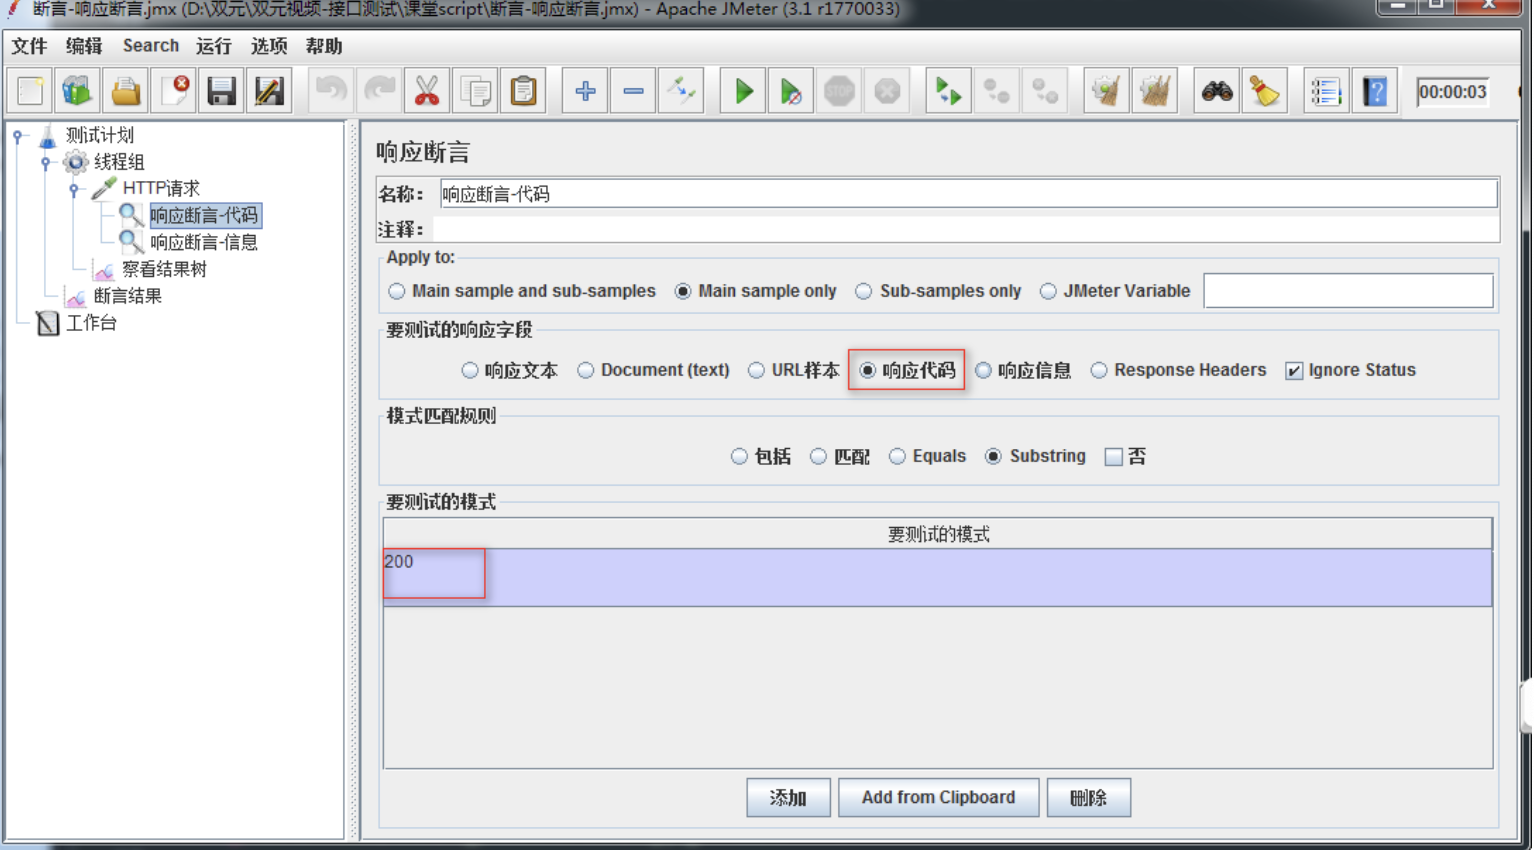This screenshot has height=850, width=1534.
Task: Start the test with the green play icon
Action: (742, 90)
